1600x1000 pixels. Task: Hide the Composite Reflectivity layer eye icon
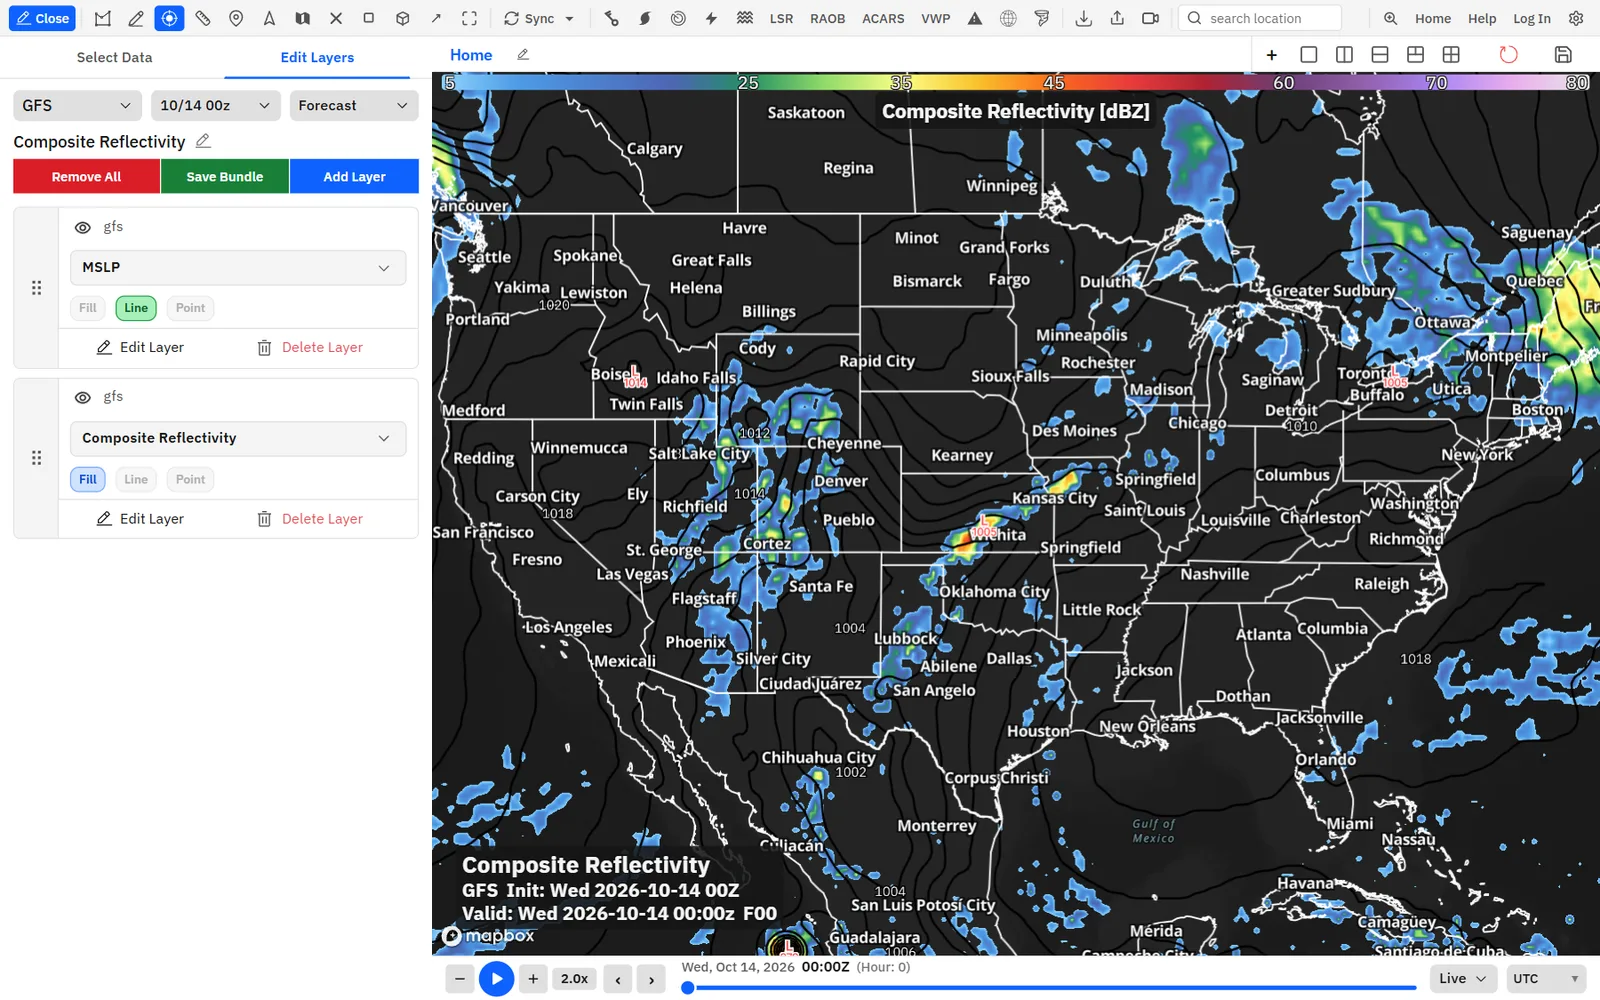point(83,398)
